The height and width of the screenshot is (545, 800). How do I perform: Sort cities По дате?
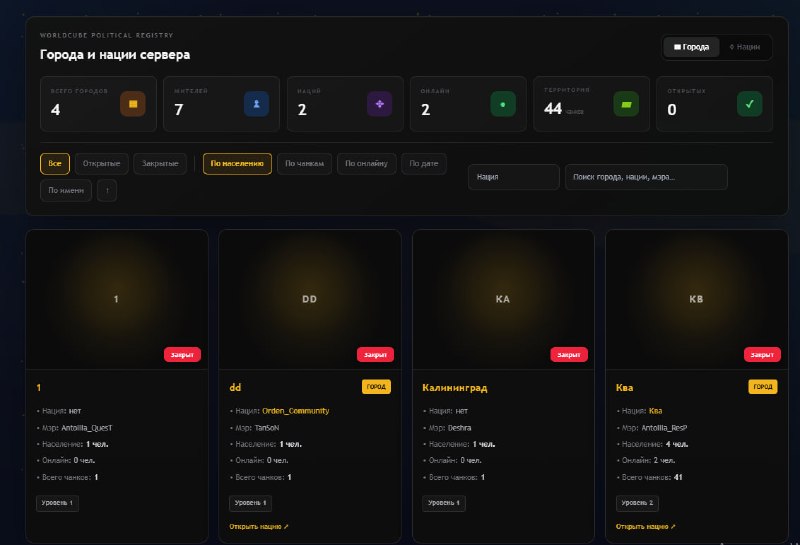point(424,164)
